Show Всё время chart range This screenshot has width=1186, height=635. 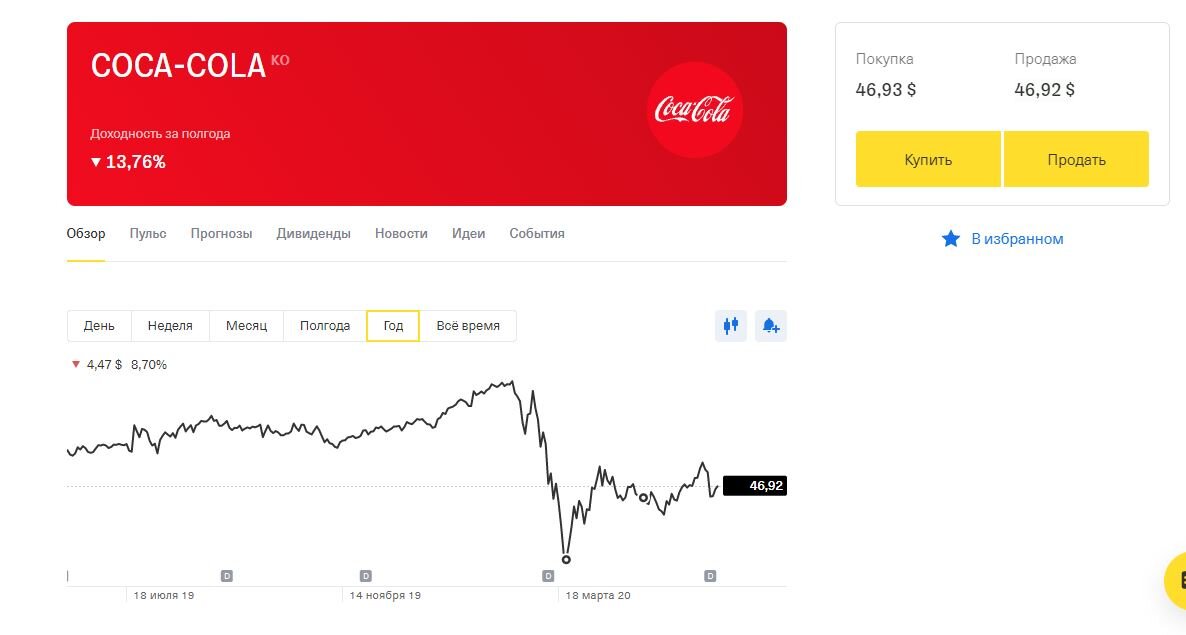tap(468, 326)
